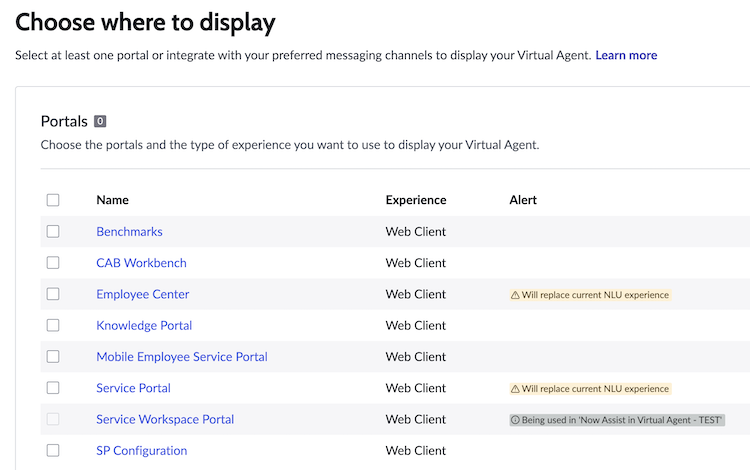Click Web Client in the Service Portal row
This screenshot has width=750, height=470.
click(x=416, y=388)
